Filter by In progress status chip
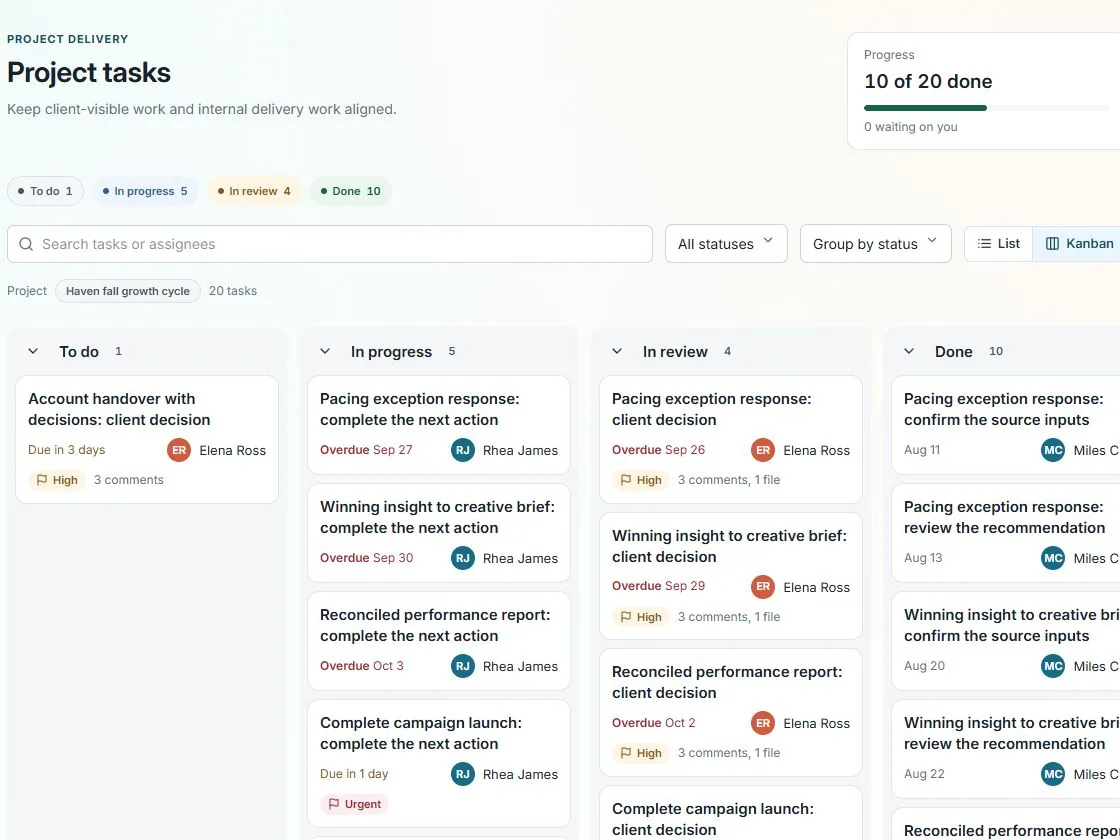Viewport: 1120px width, 840px height. [145, 191]
